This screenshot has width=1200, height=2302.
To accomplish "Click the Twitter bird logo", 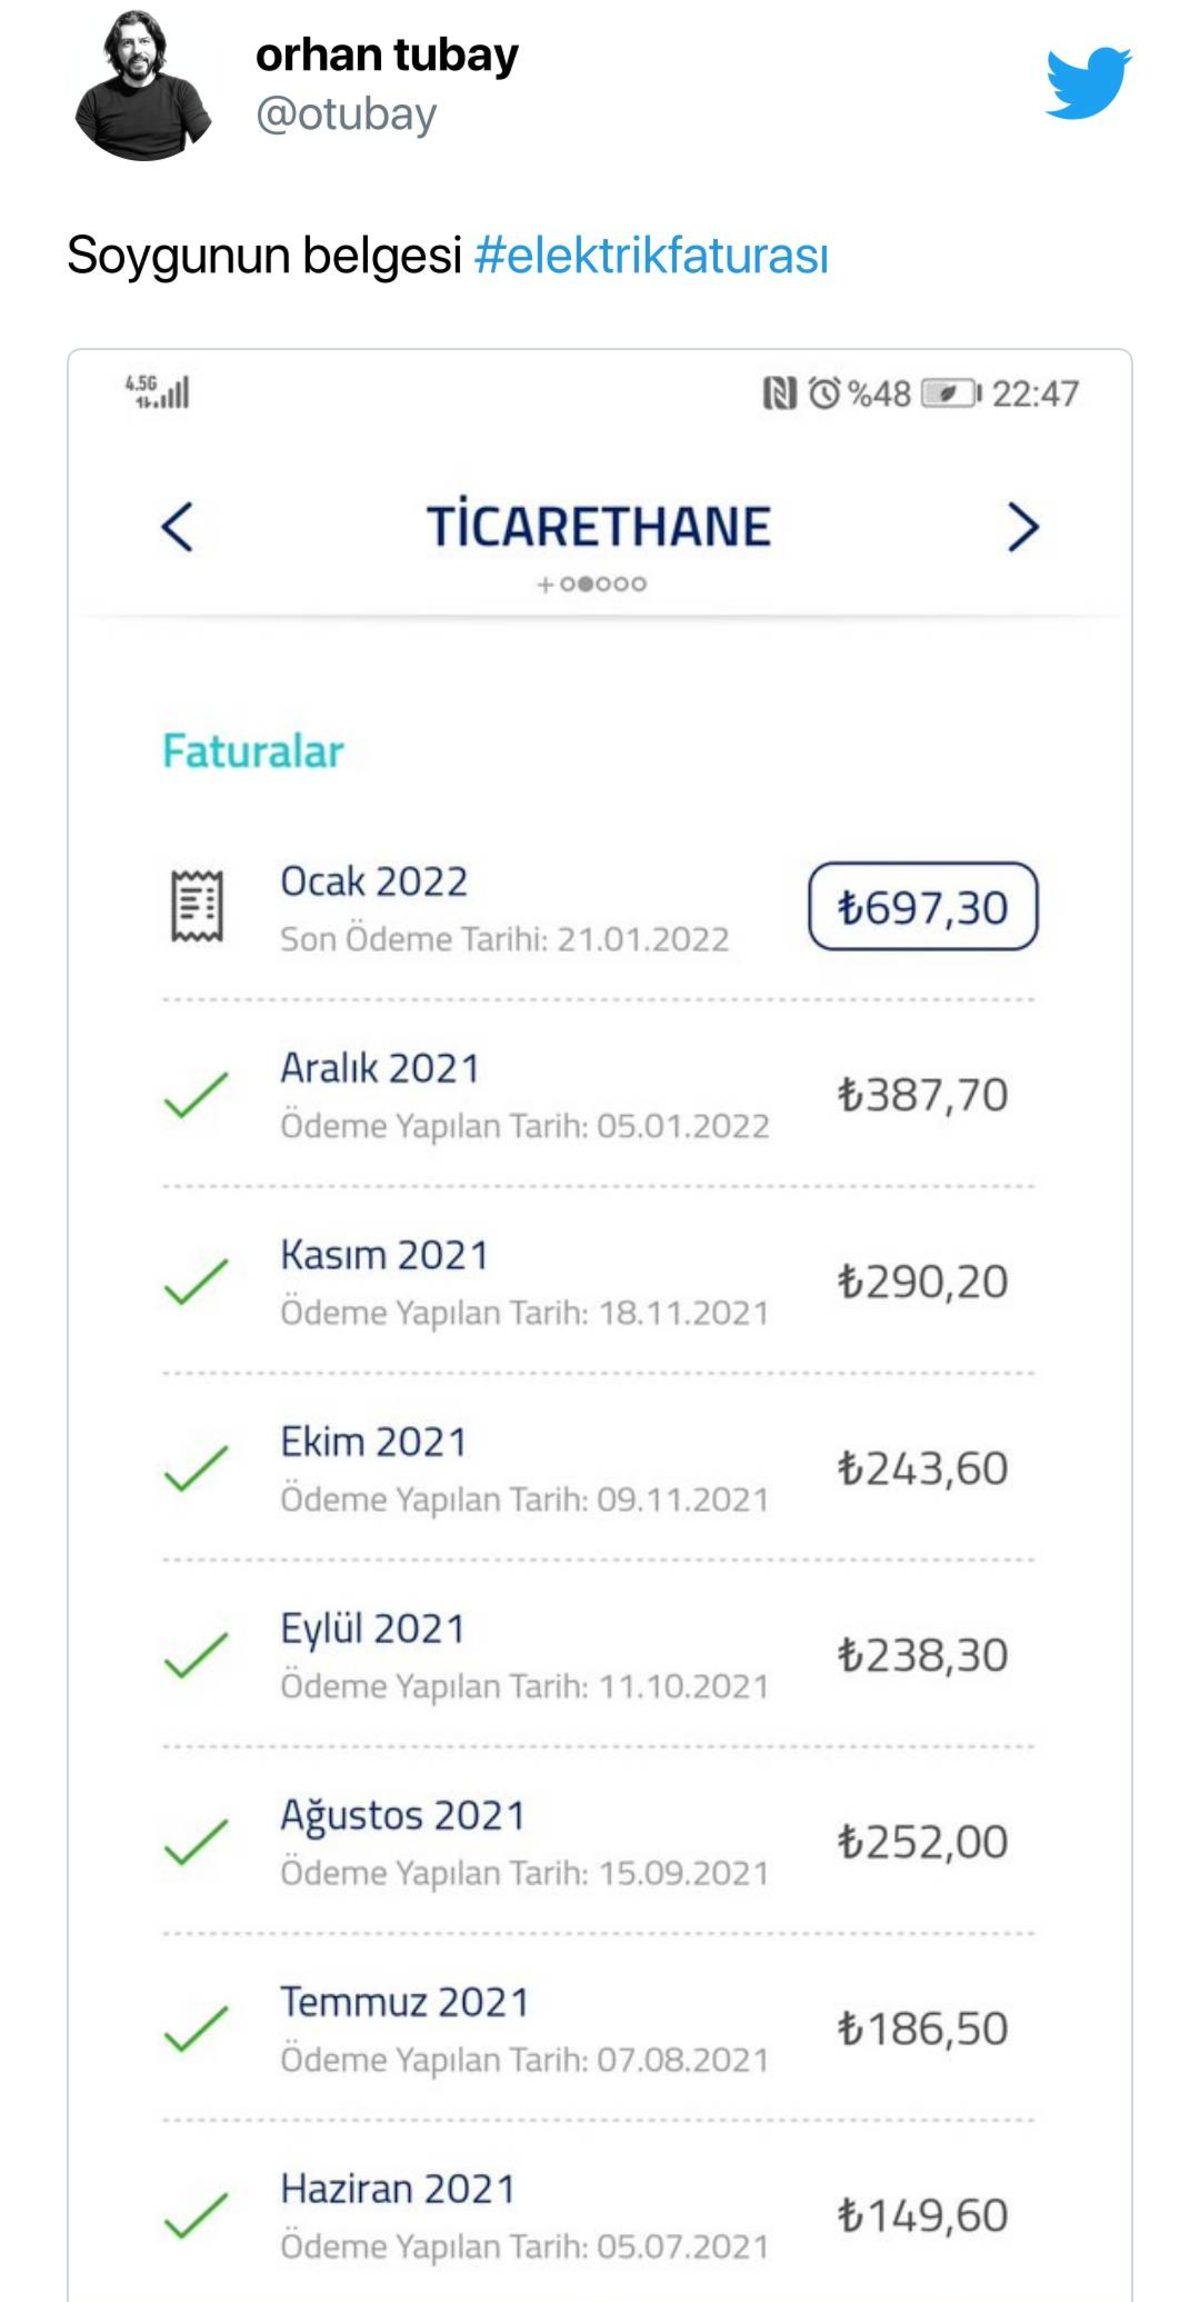I will 1087,82.
